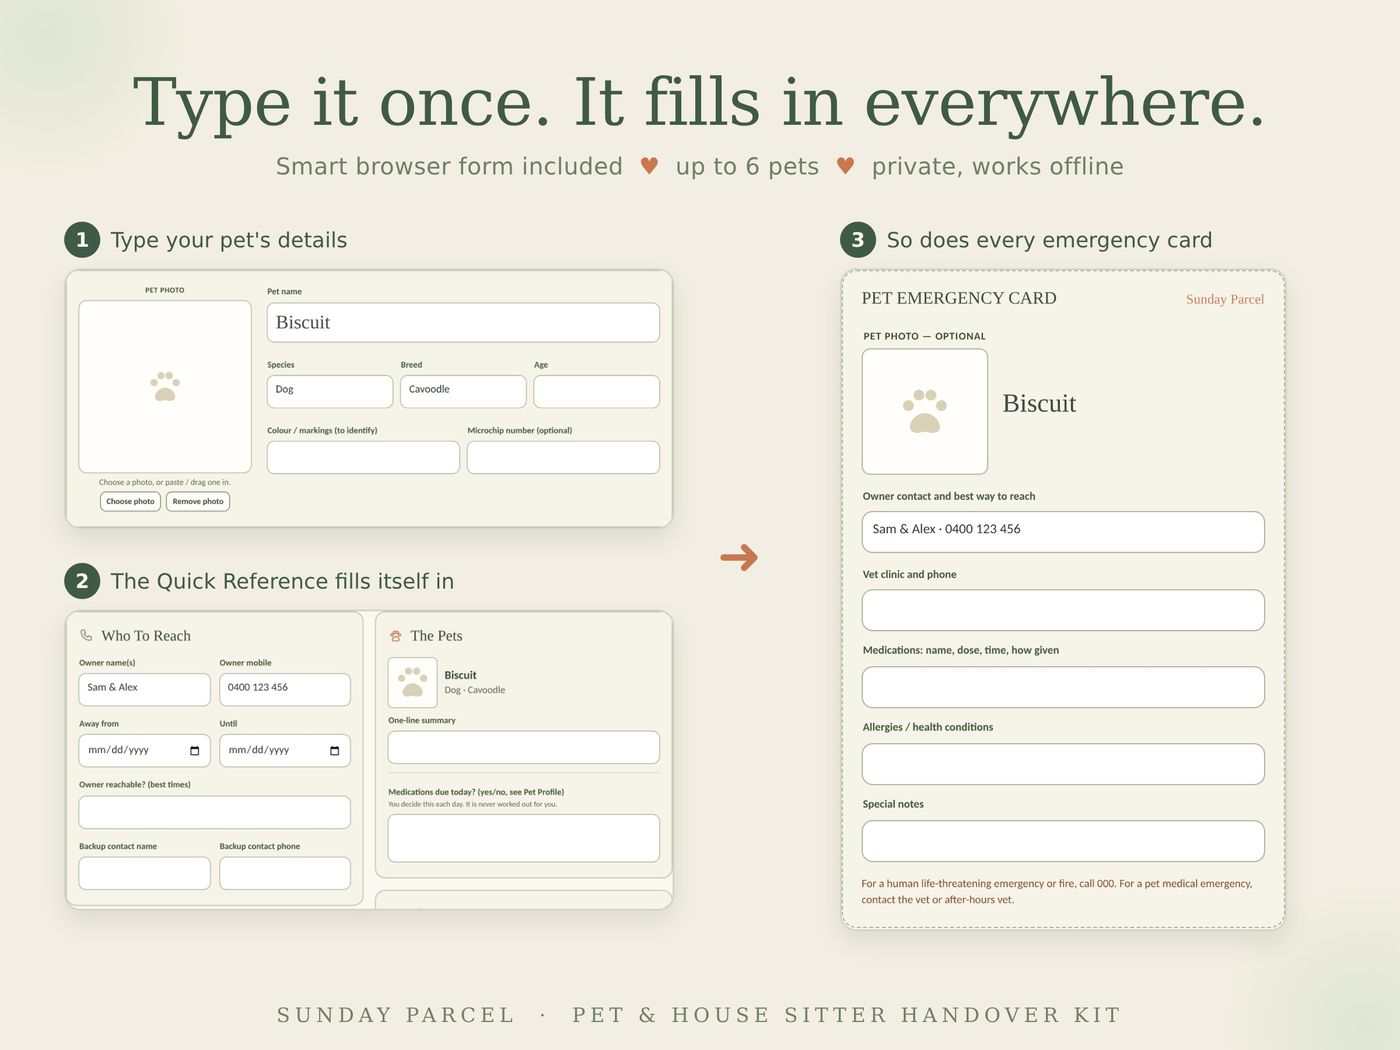Focus the One-line summary field
The height and width of the screenshot is (1050, 1400).
point(524,747)
